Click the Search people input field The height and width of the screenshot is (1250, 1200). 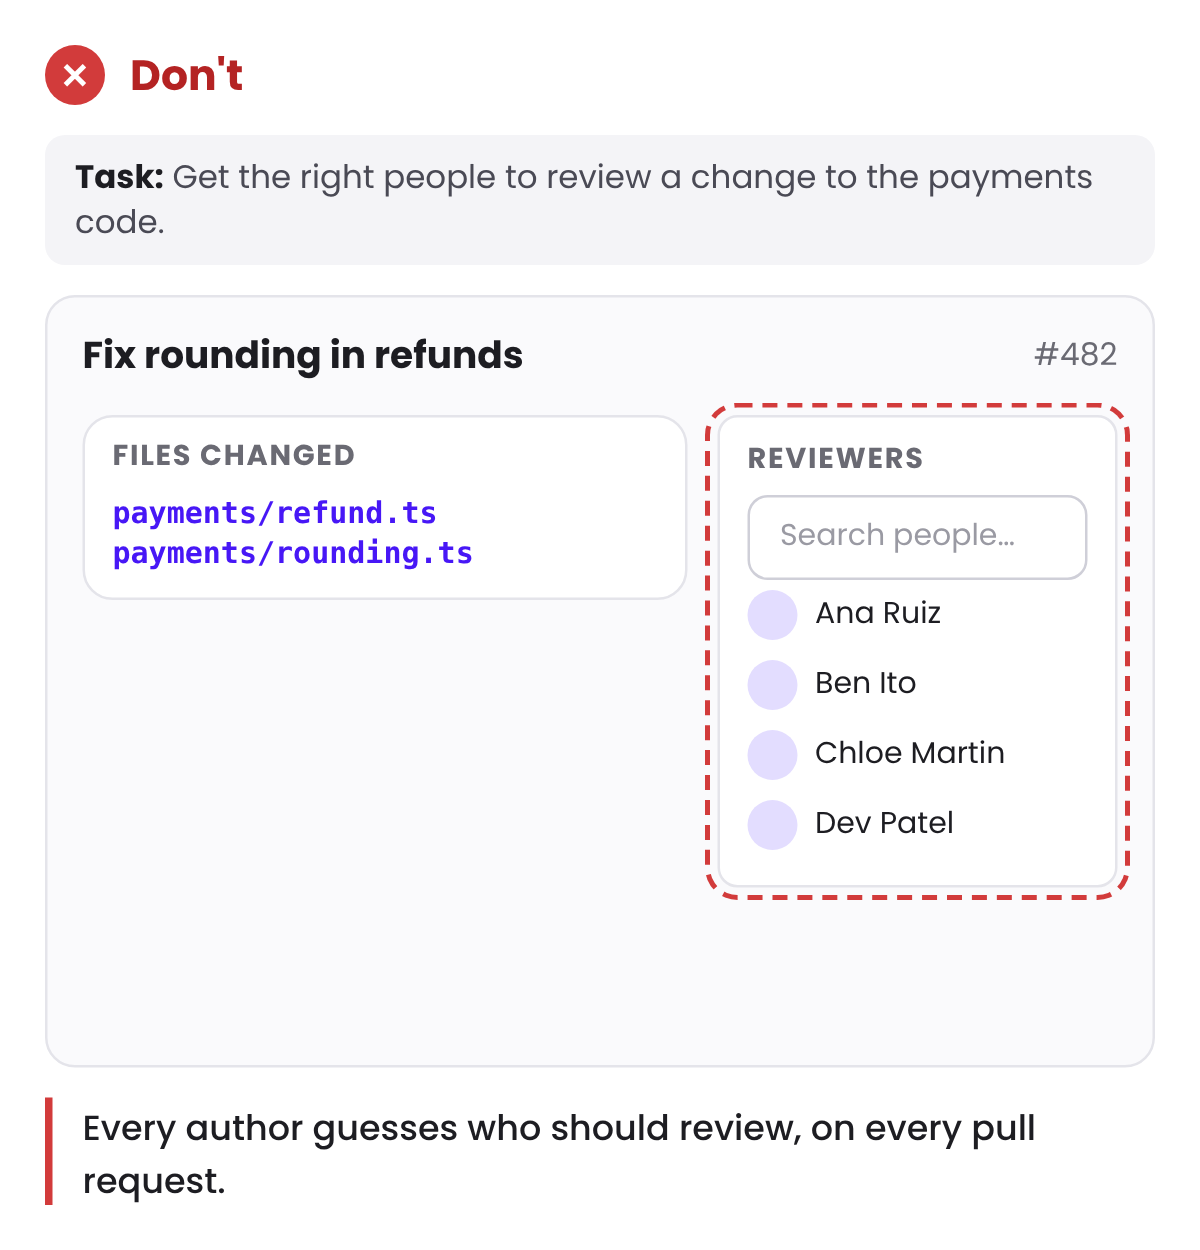pyautogui.click(x=917, y=537)
